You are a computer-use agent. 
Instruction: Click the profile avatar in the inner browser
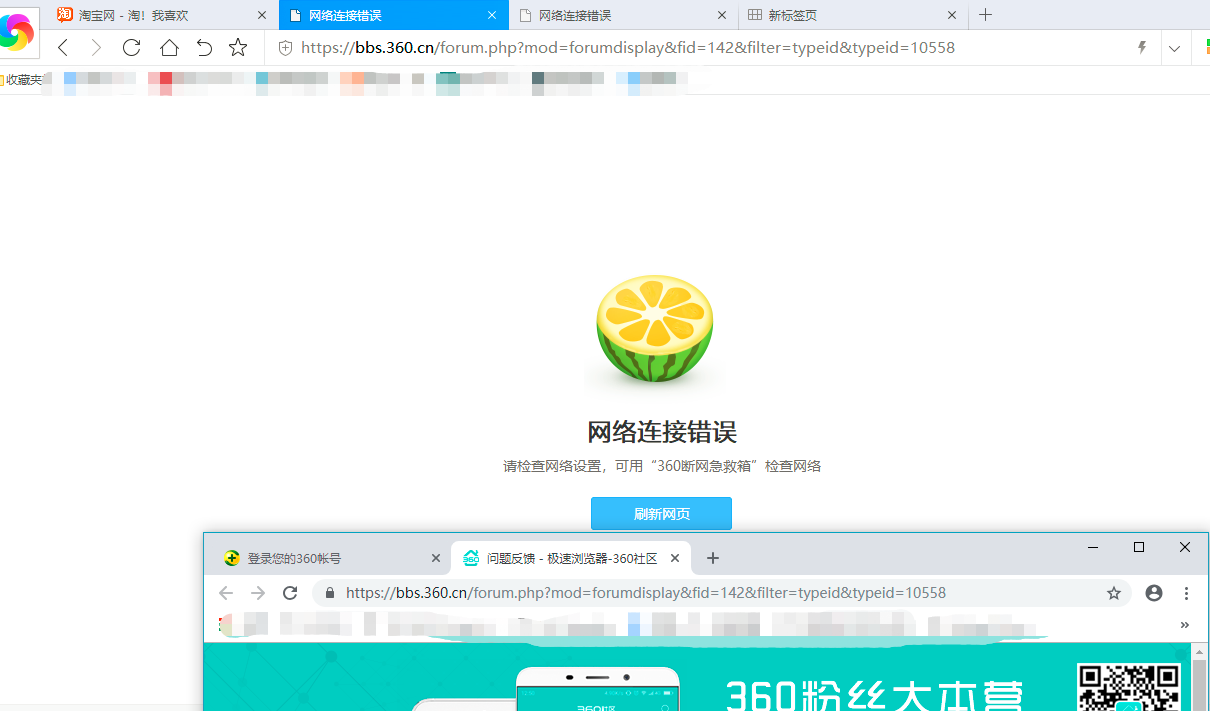(1154, 592)
